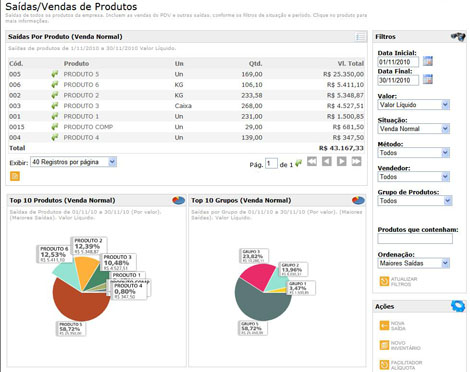Click NOVO INVENTÁRIO action link
Screen dimensions: 470x372
coord(405,345)
